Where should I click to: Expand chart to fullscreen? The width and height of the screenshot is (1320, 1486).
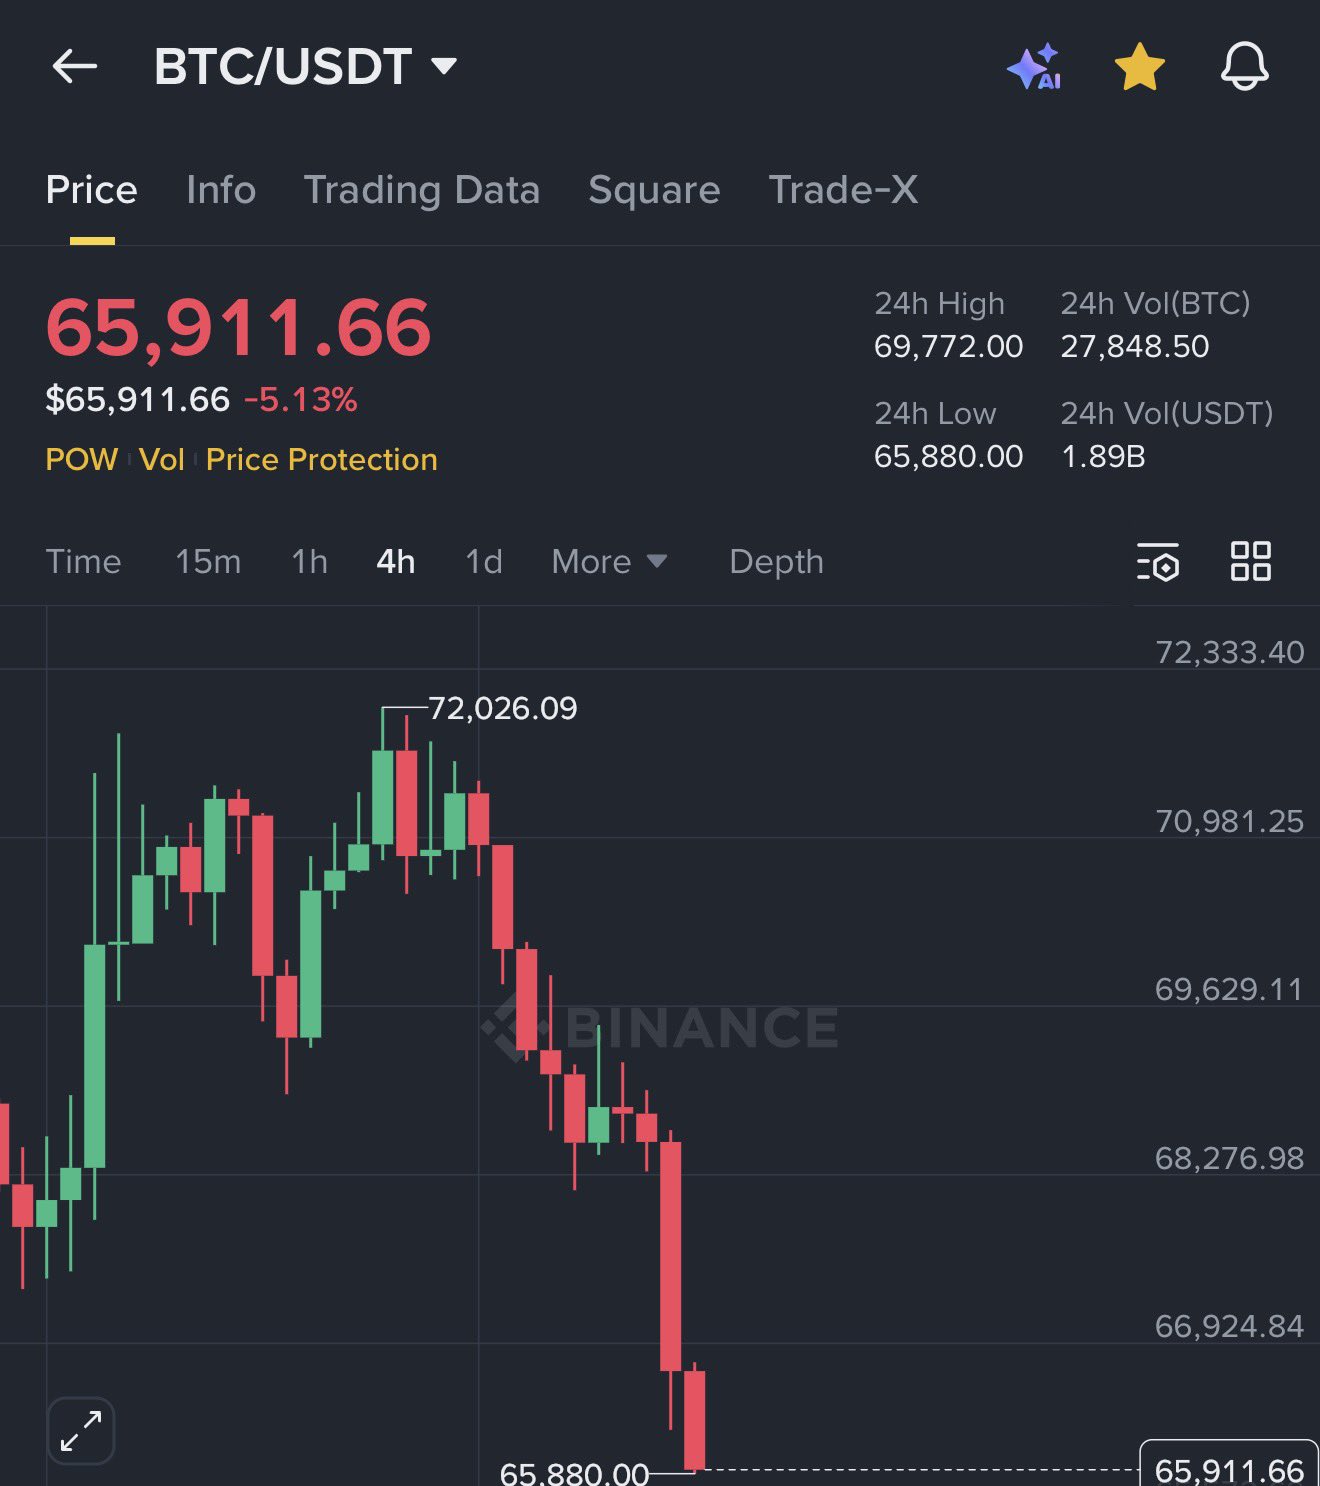coord(81,1431)
